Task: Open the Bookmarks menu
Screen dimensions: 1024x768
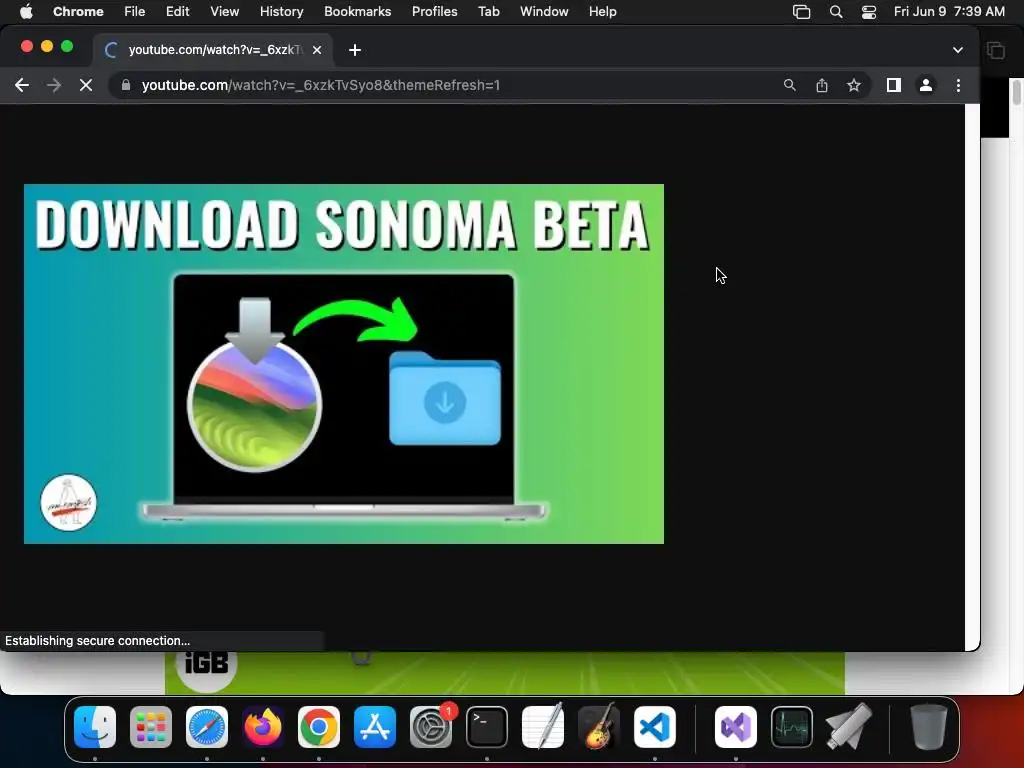Action: 357,11
